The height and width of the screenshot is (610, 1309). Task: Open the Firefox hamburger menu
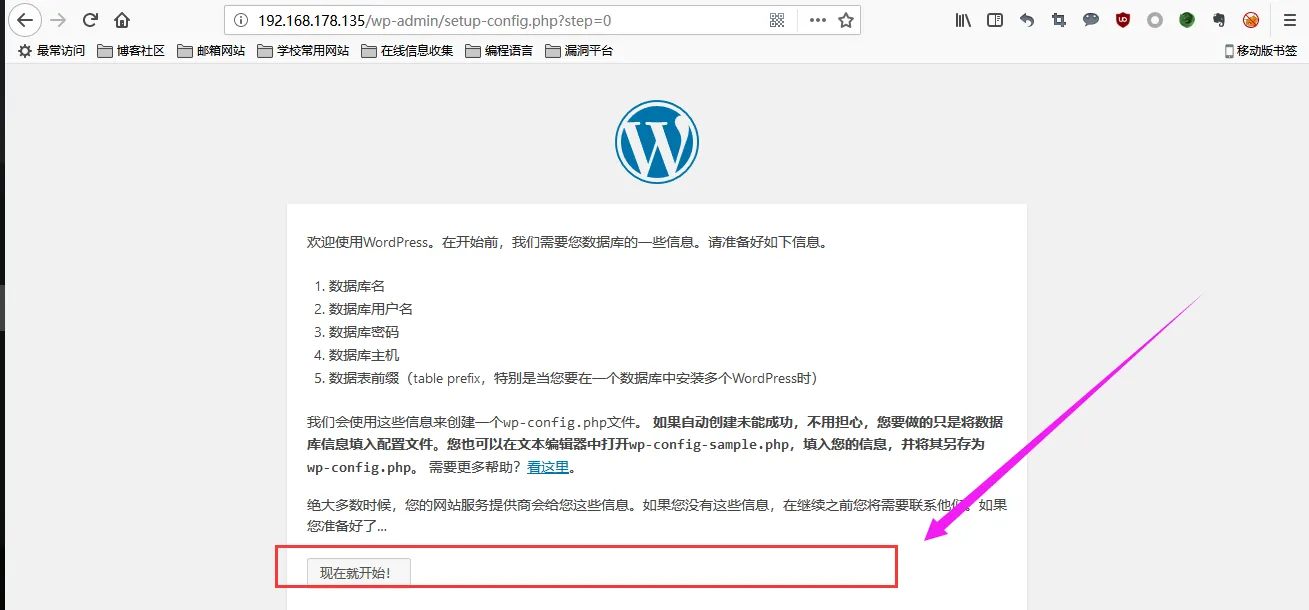(1289, 20)
